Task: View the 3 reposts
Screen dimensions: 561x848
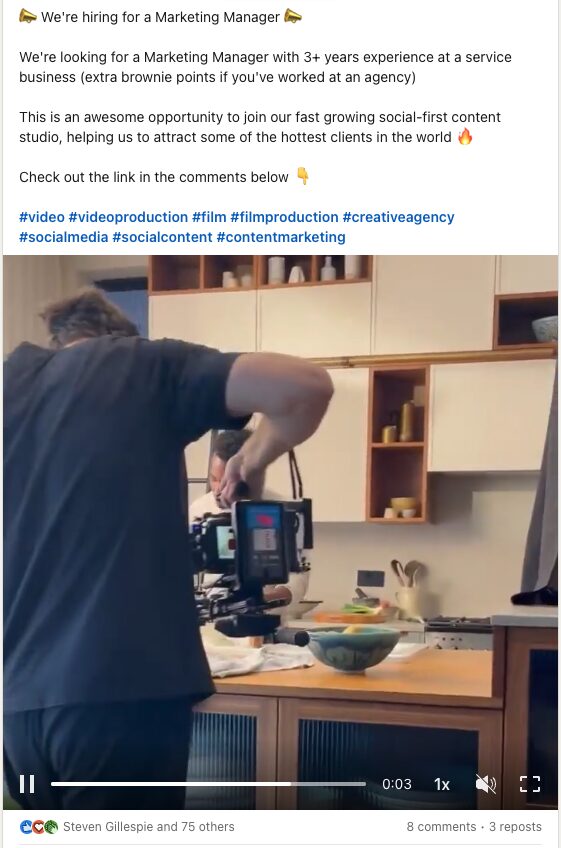Action: (515, 826)
